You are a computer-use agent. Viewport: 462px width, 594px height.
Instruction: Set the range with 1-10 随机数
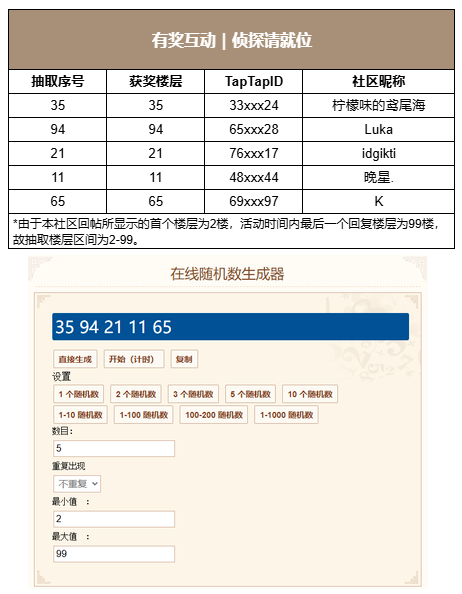coord(80,415)
